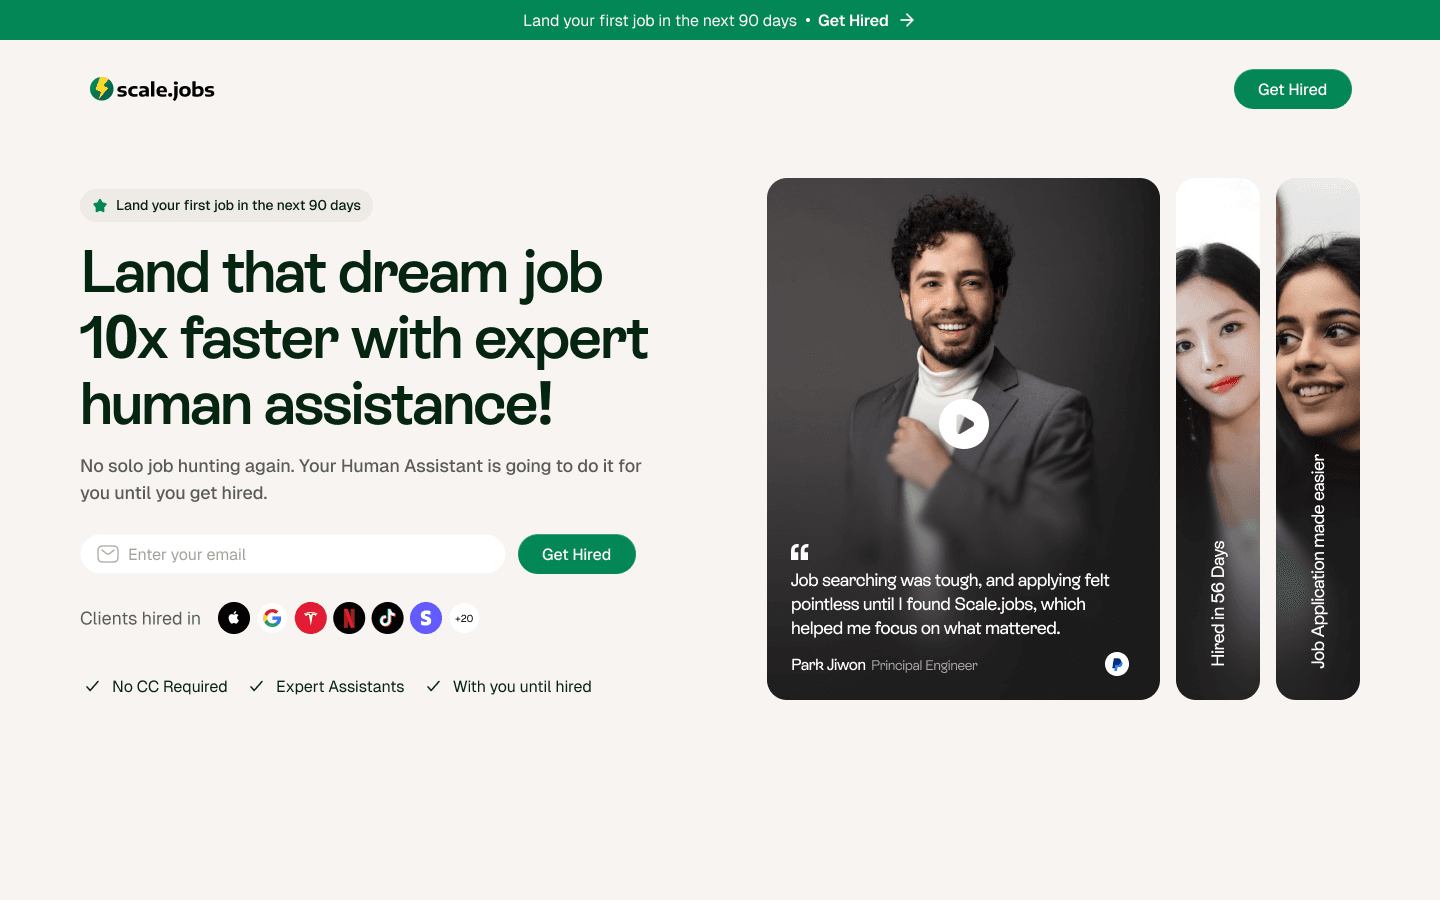Focus the Enter your email field
1440x900 pixels.
(x=293, y=554)
